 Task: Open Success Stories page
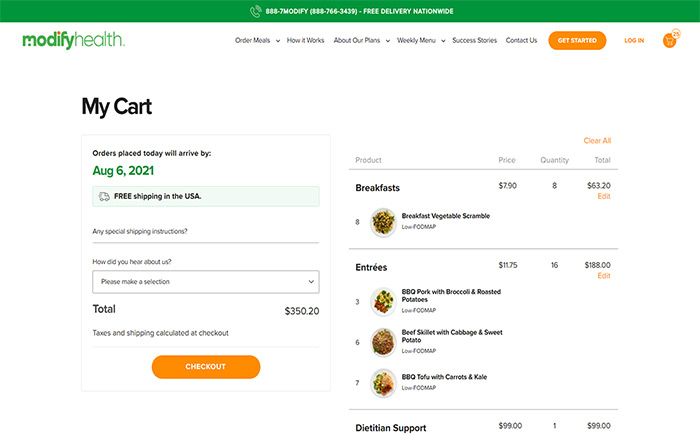point(475,40)
